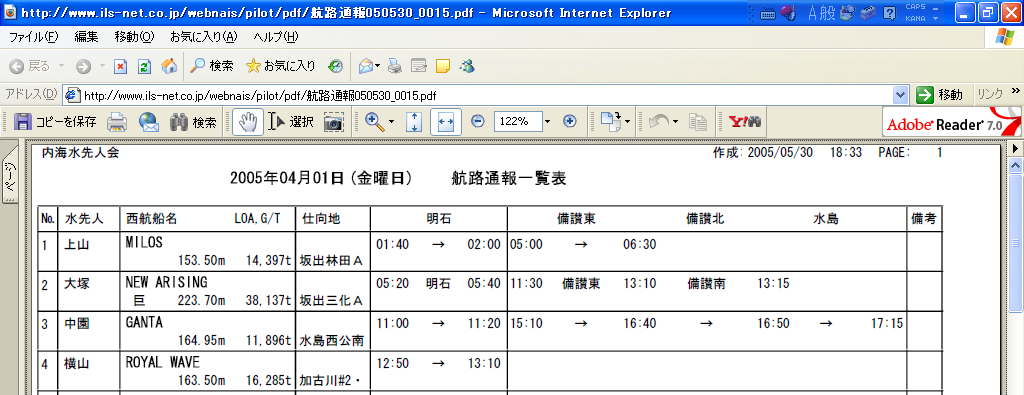Click the 122% zoom field
This screenshot has height=395, width=1024.
point(517,121)
